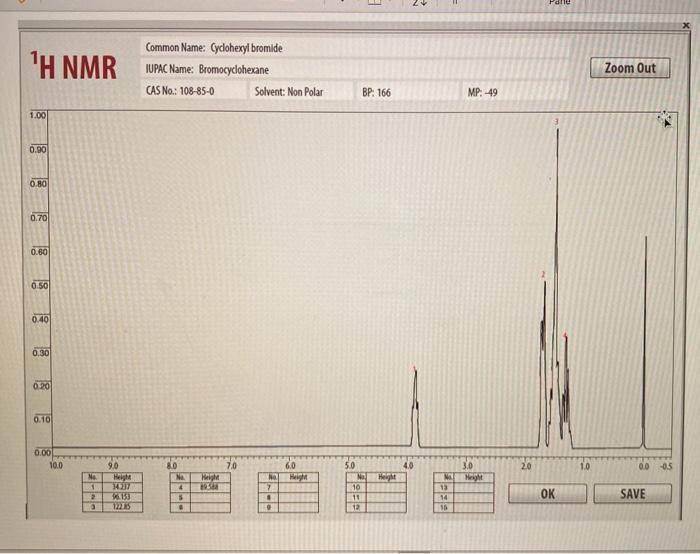Click the Common Name field Cyclohexyl bromide
This screenshot has width=700, height=554.
[x=355, y=48]
